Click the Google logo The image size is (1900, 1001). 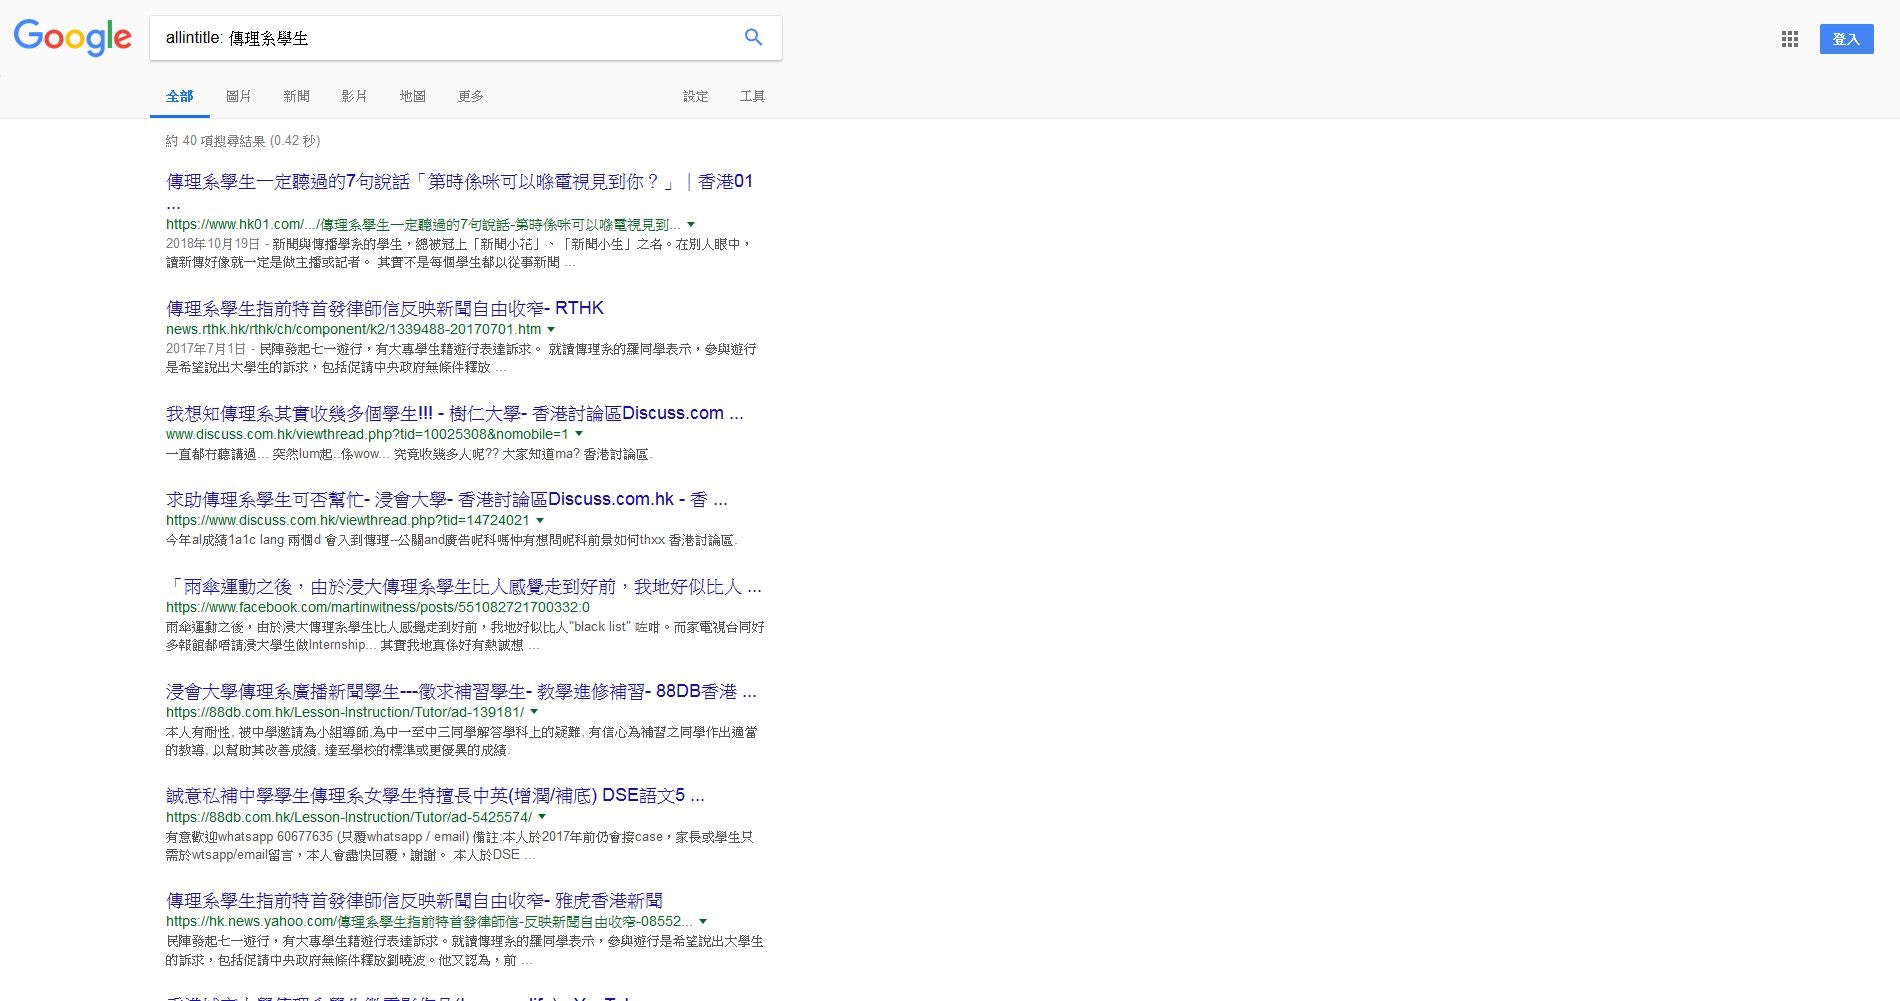72,38
